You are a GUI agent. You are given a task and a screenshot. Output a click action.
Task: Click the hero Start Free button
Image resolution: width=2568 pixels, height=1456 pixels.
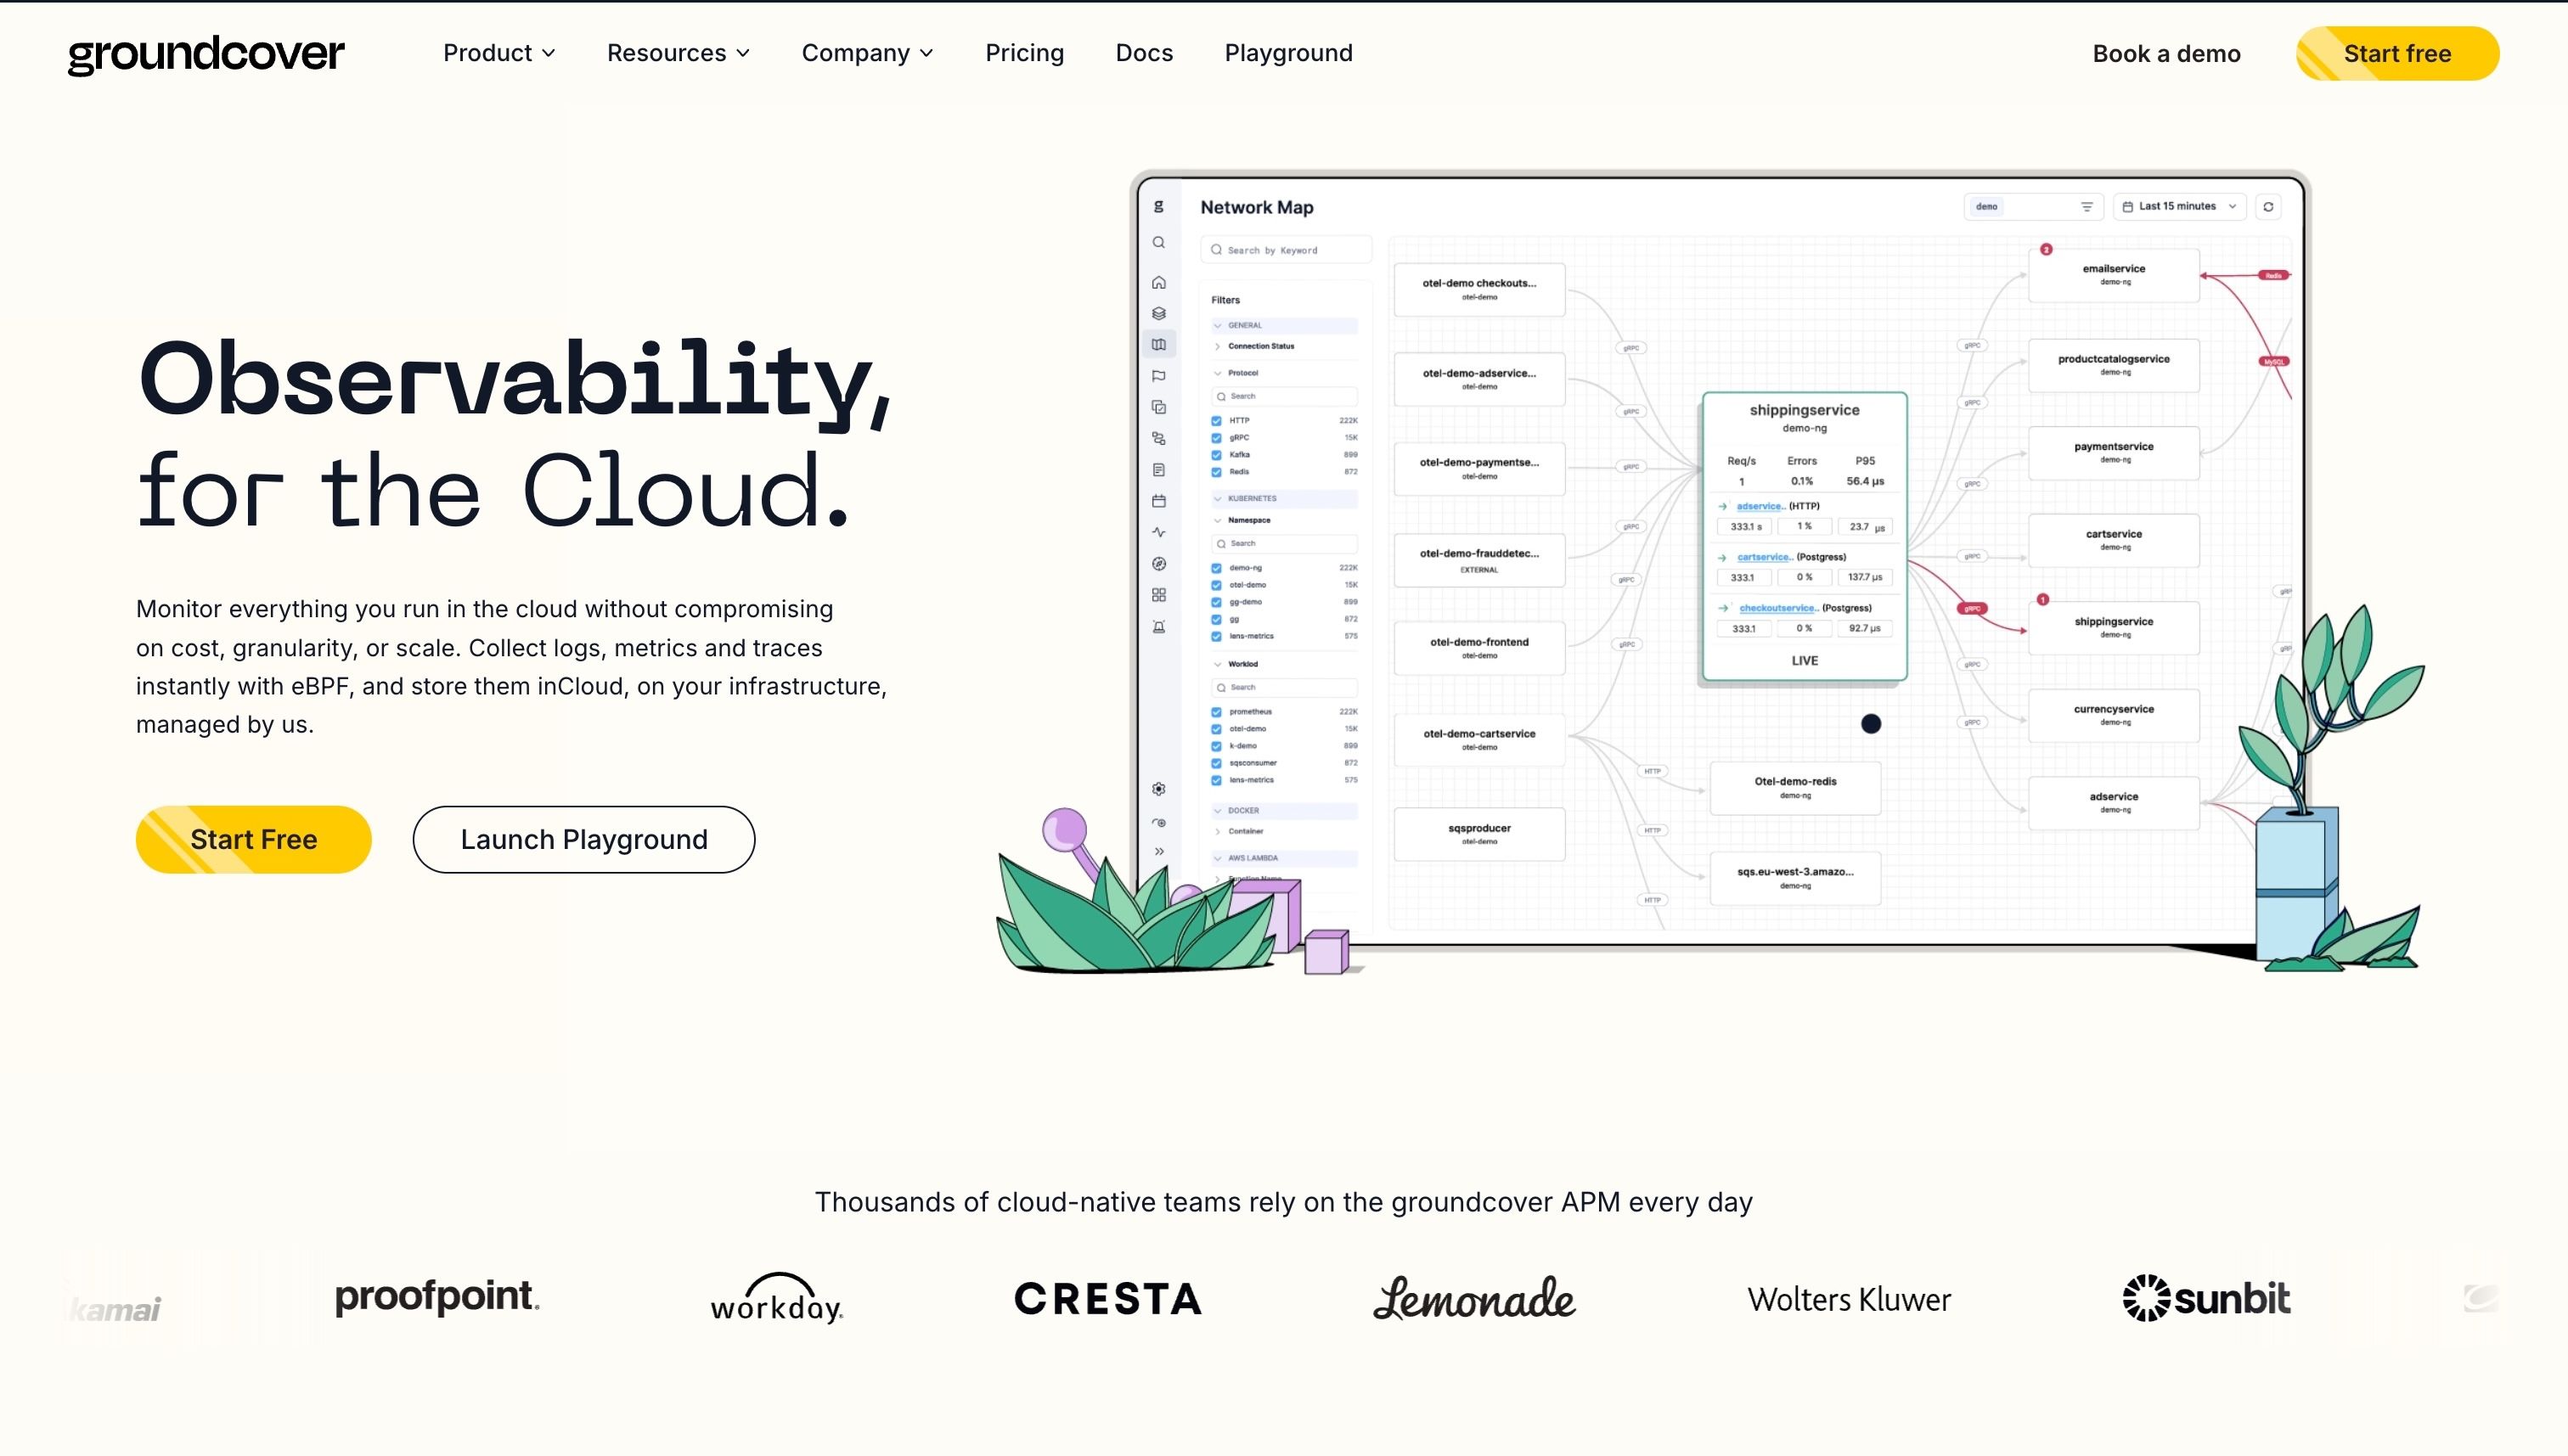point(253,840)
